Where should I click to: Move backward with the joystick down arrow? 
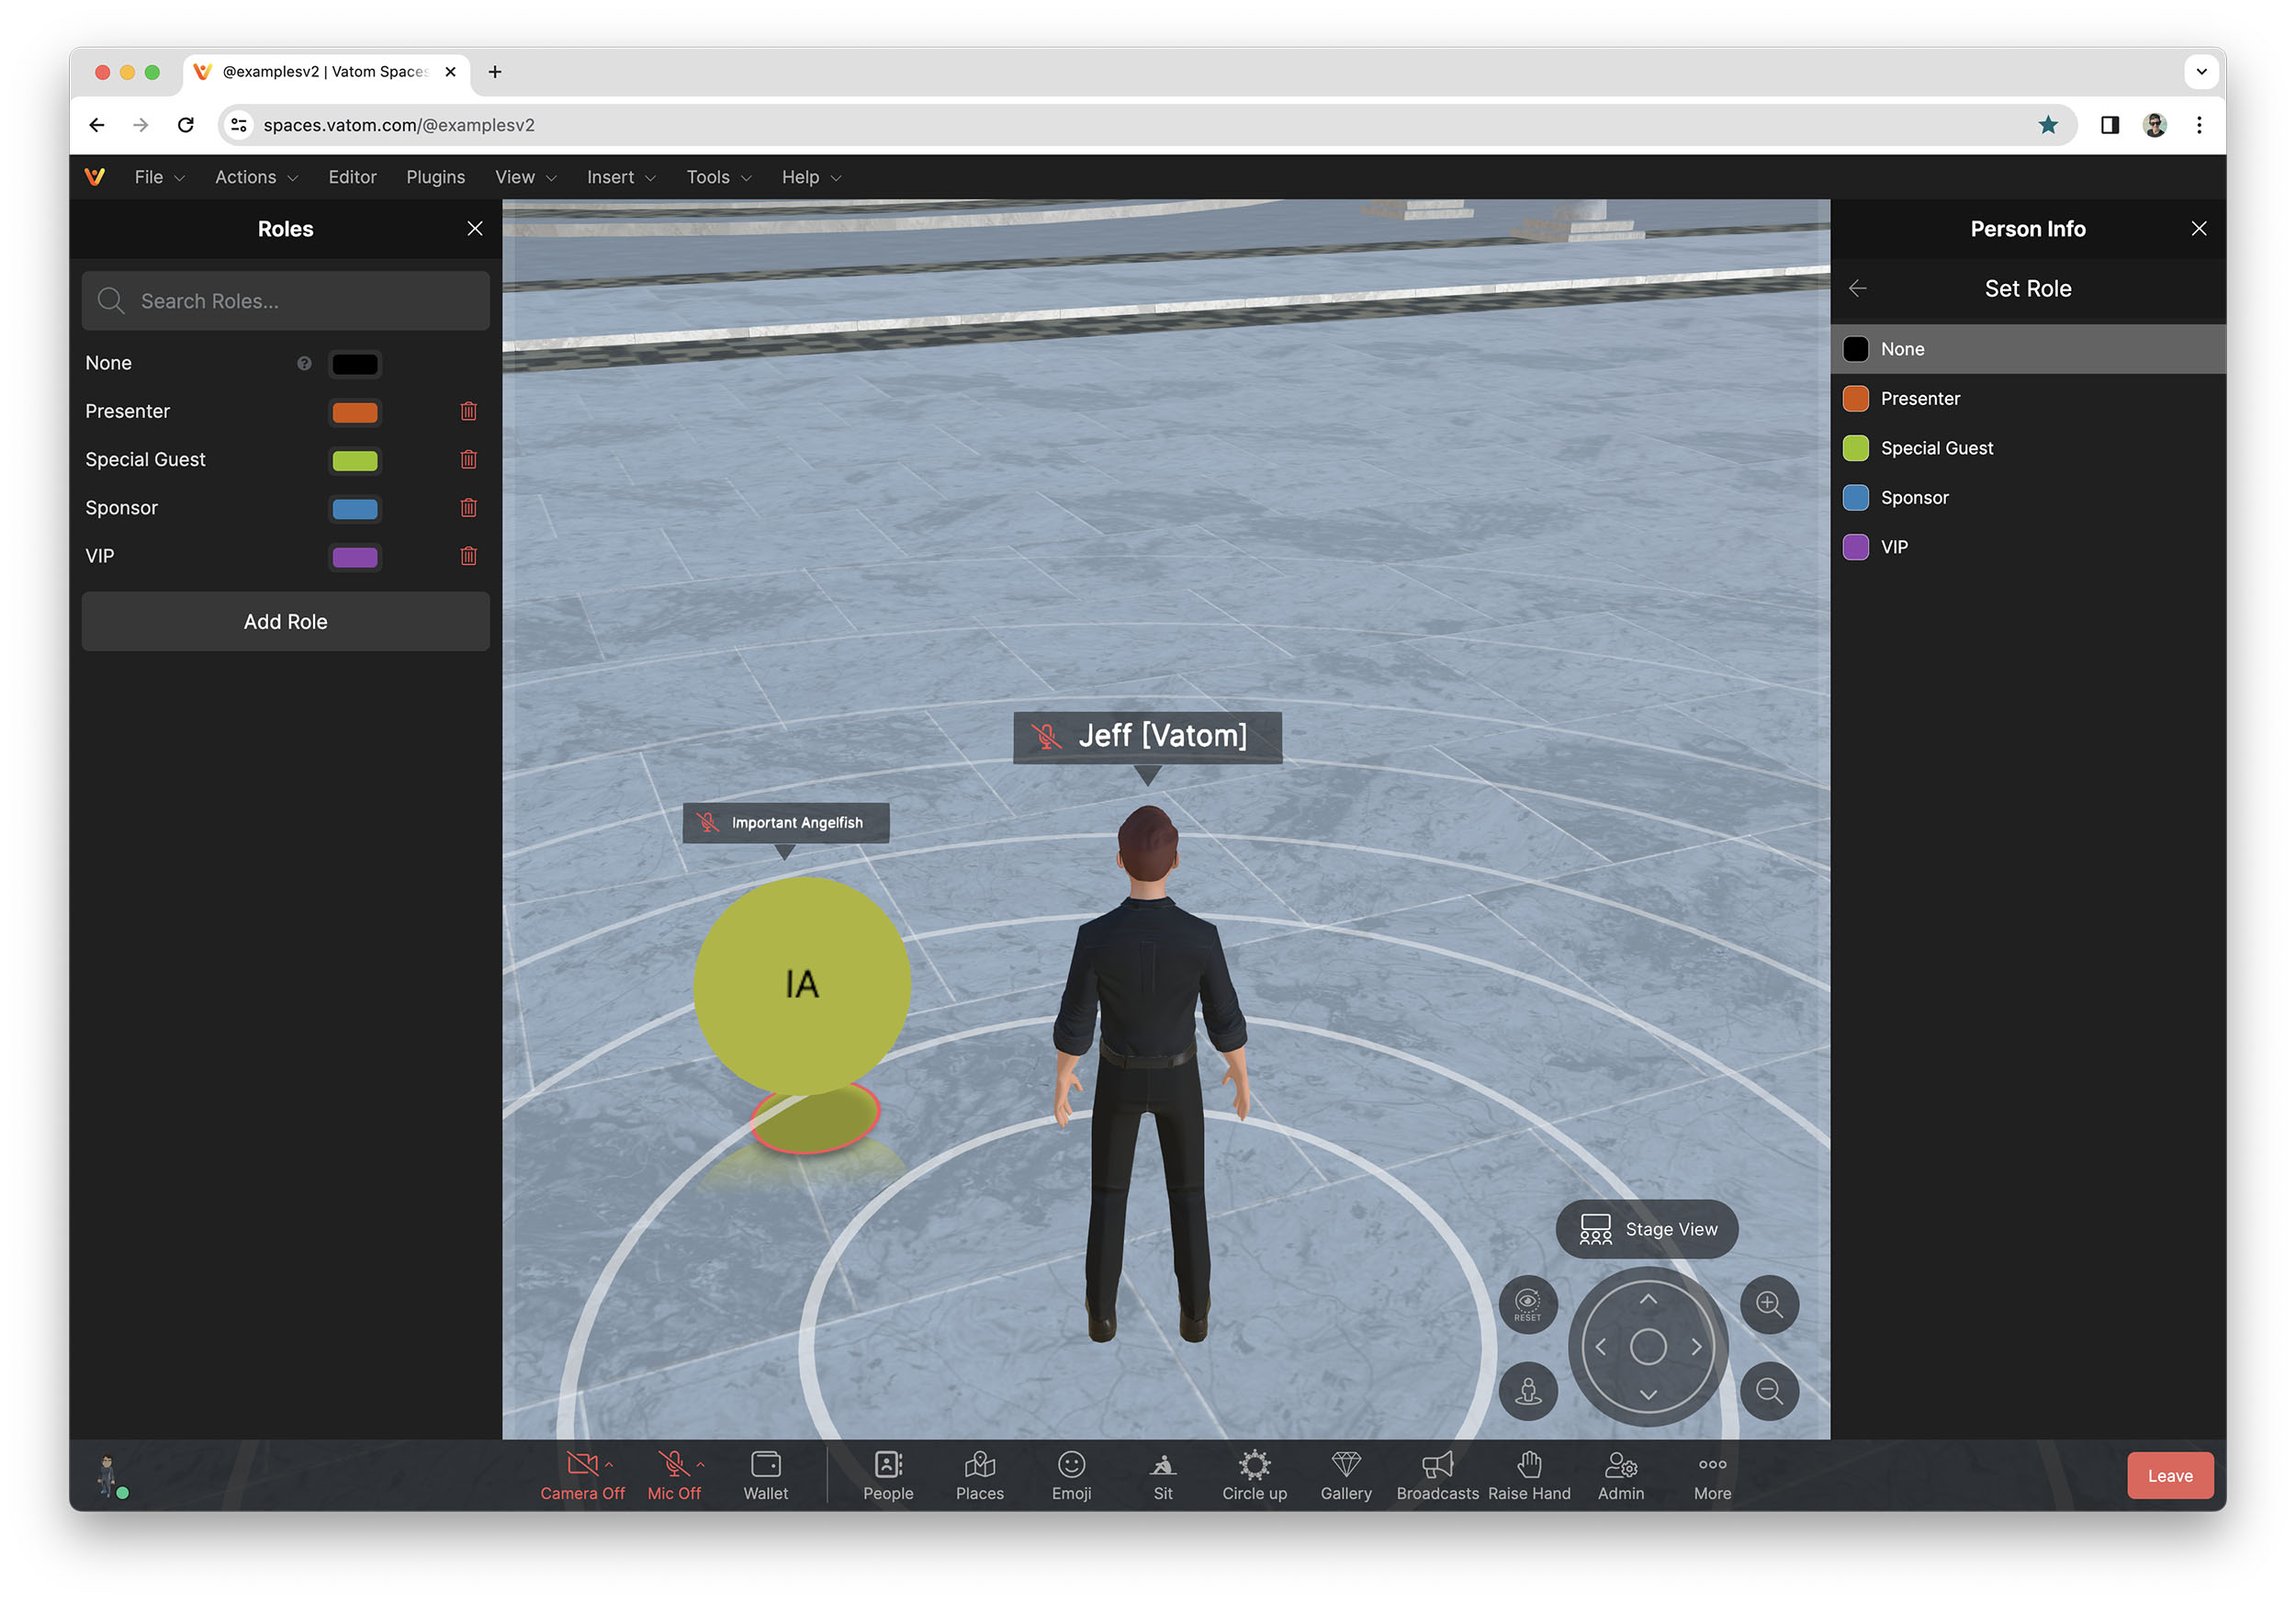[1648, 1395]
